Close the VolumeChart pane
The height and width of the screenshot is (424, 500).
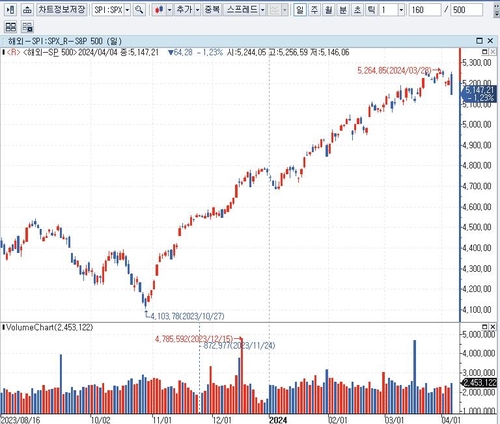pos(492,327)
